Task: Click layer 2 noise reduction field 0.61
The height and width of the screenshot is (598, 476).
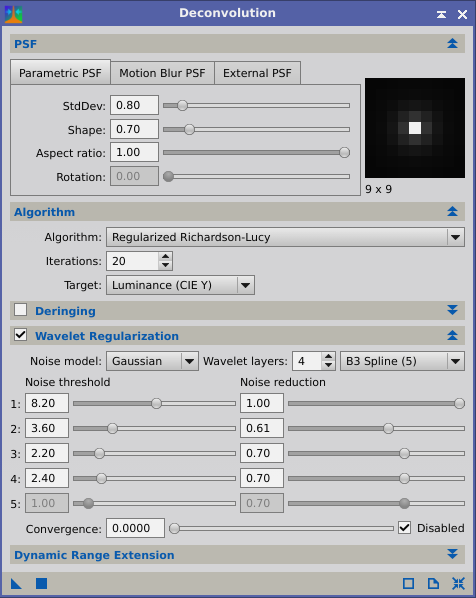Action: pyautogui.click(x=262, y=428)
